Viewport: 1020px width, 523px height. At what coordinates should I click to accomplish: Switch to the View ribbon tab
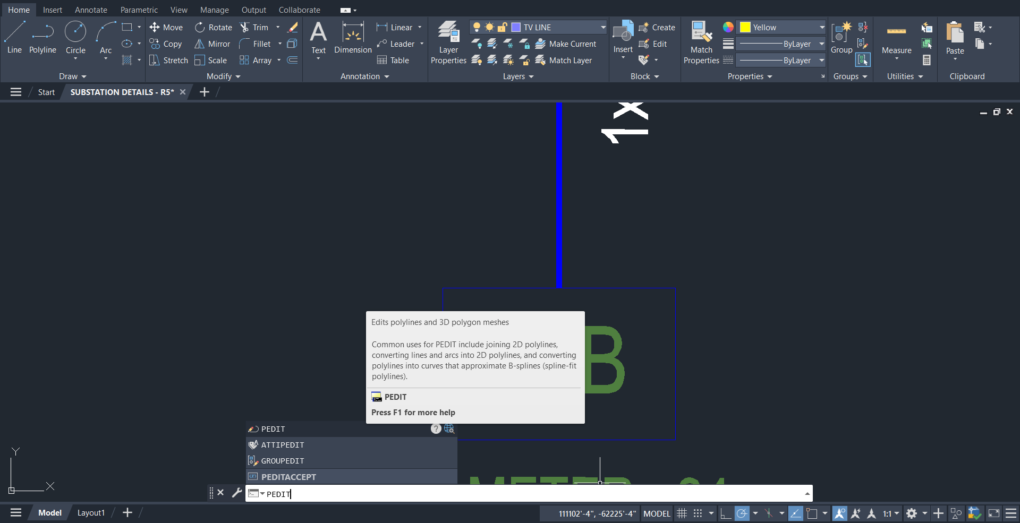179,10
